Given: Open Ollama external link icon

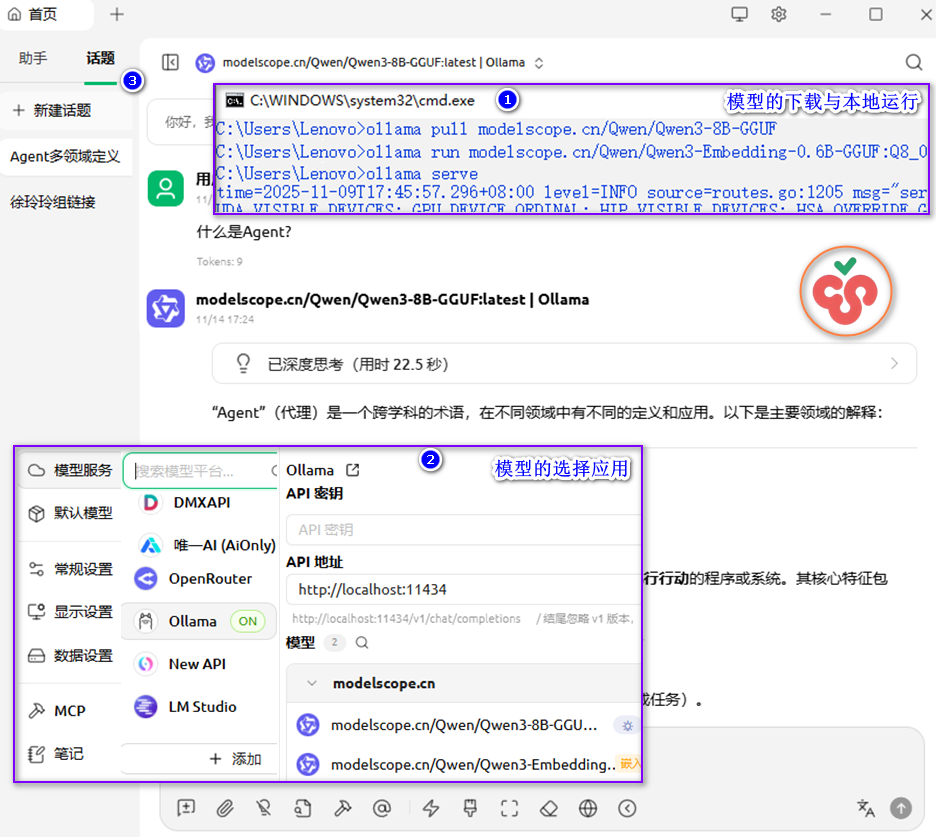Looking at the screenshot, I should 353,470.
